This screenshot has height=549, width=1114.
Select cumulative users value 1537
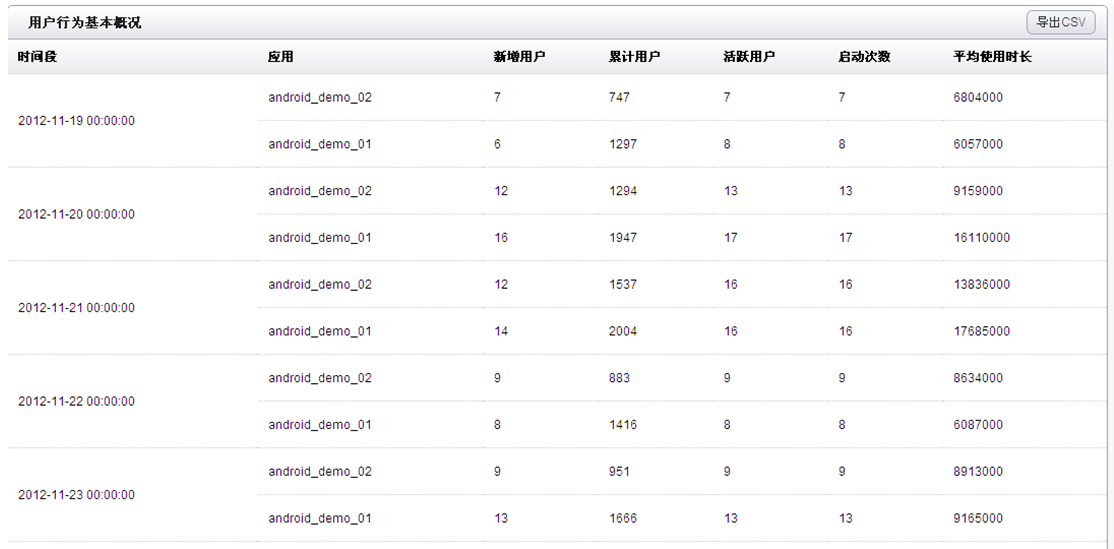pos(623,285)
